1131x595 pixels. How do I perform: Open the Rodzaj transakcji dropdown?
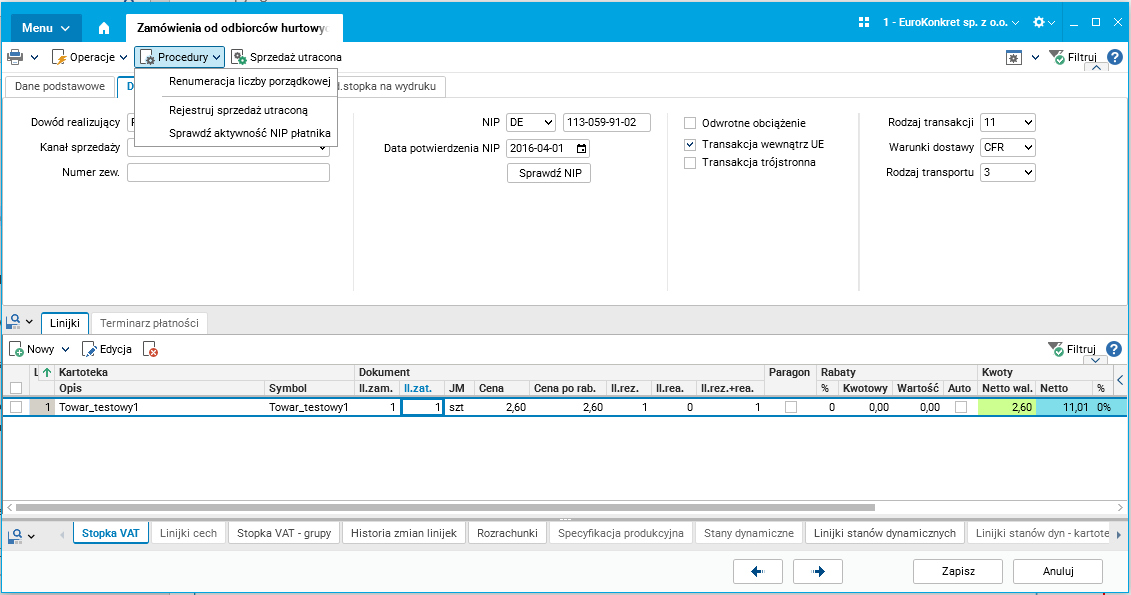pyautogui.click(x=1008, y=123)
